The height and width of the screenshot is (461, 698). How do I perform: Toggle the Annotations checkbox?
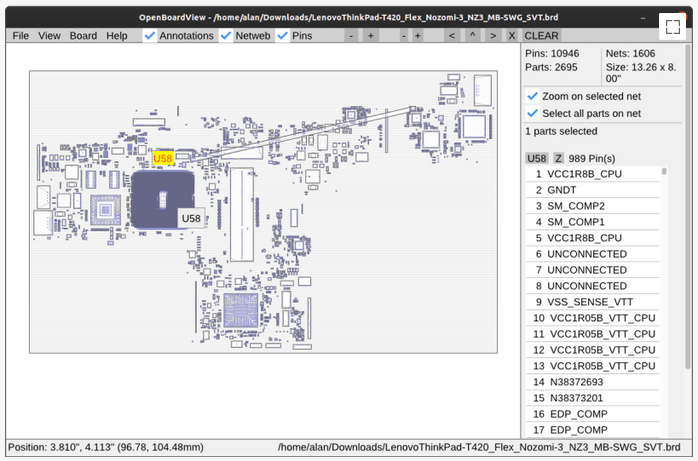(x=150, y=36)
